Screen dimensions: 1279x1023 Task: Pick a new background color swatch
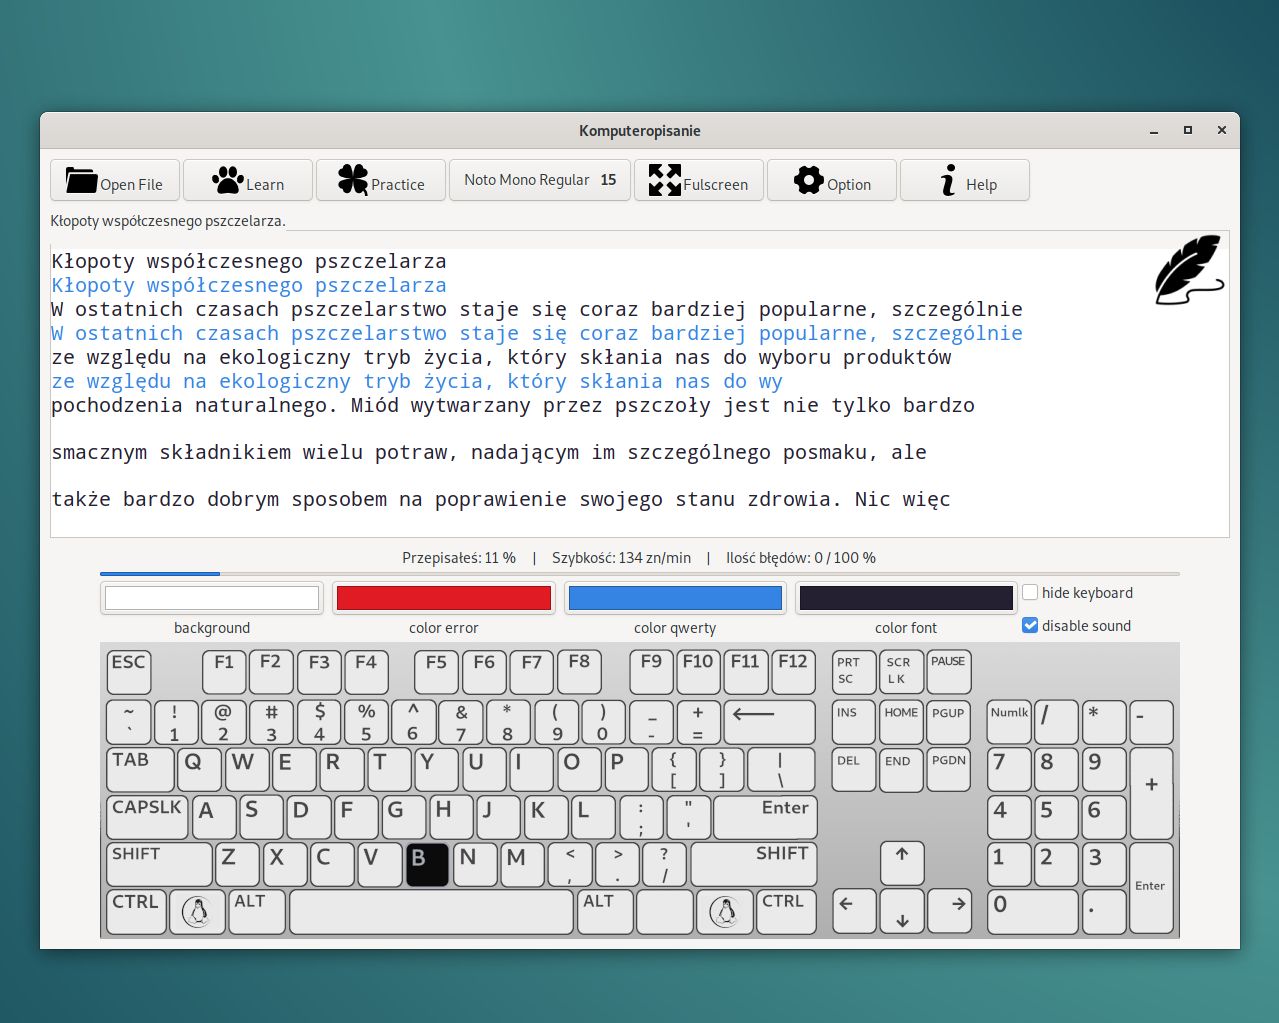(x=212, y=598)
